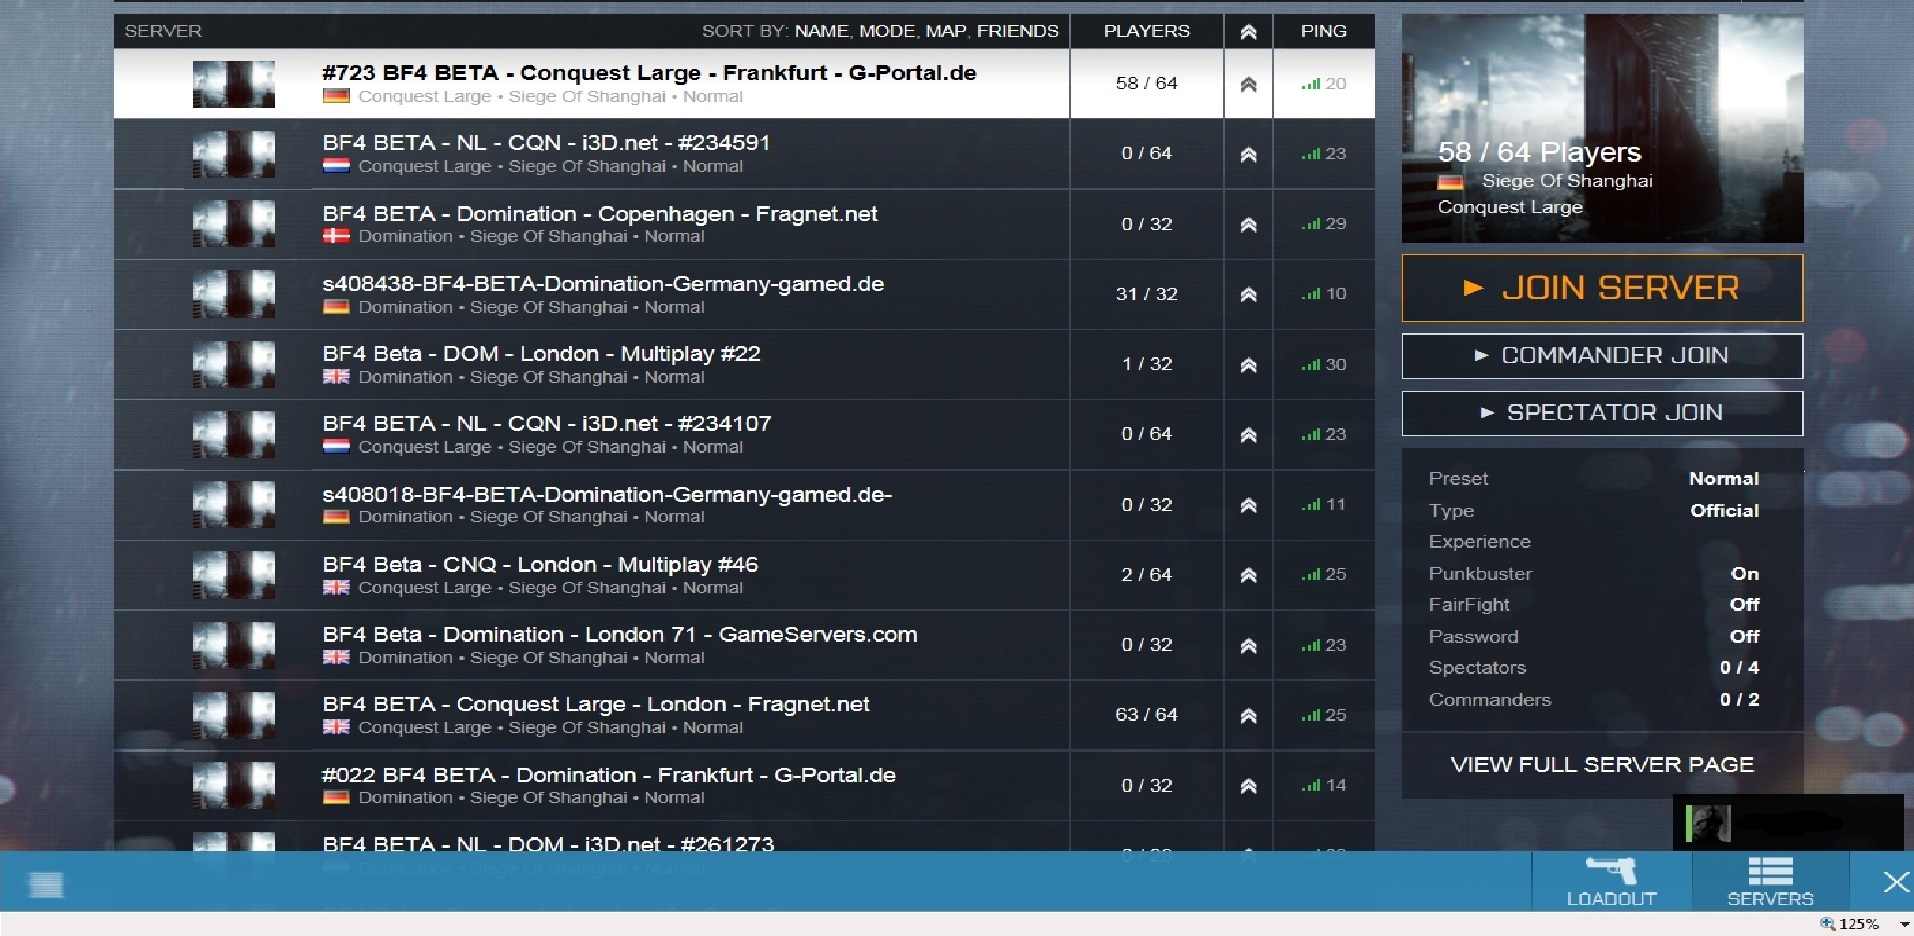
Task: Click ping signal icon showing 10
Action: click(x=1310, y=294)
